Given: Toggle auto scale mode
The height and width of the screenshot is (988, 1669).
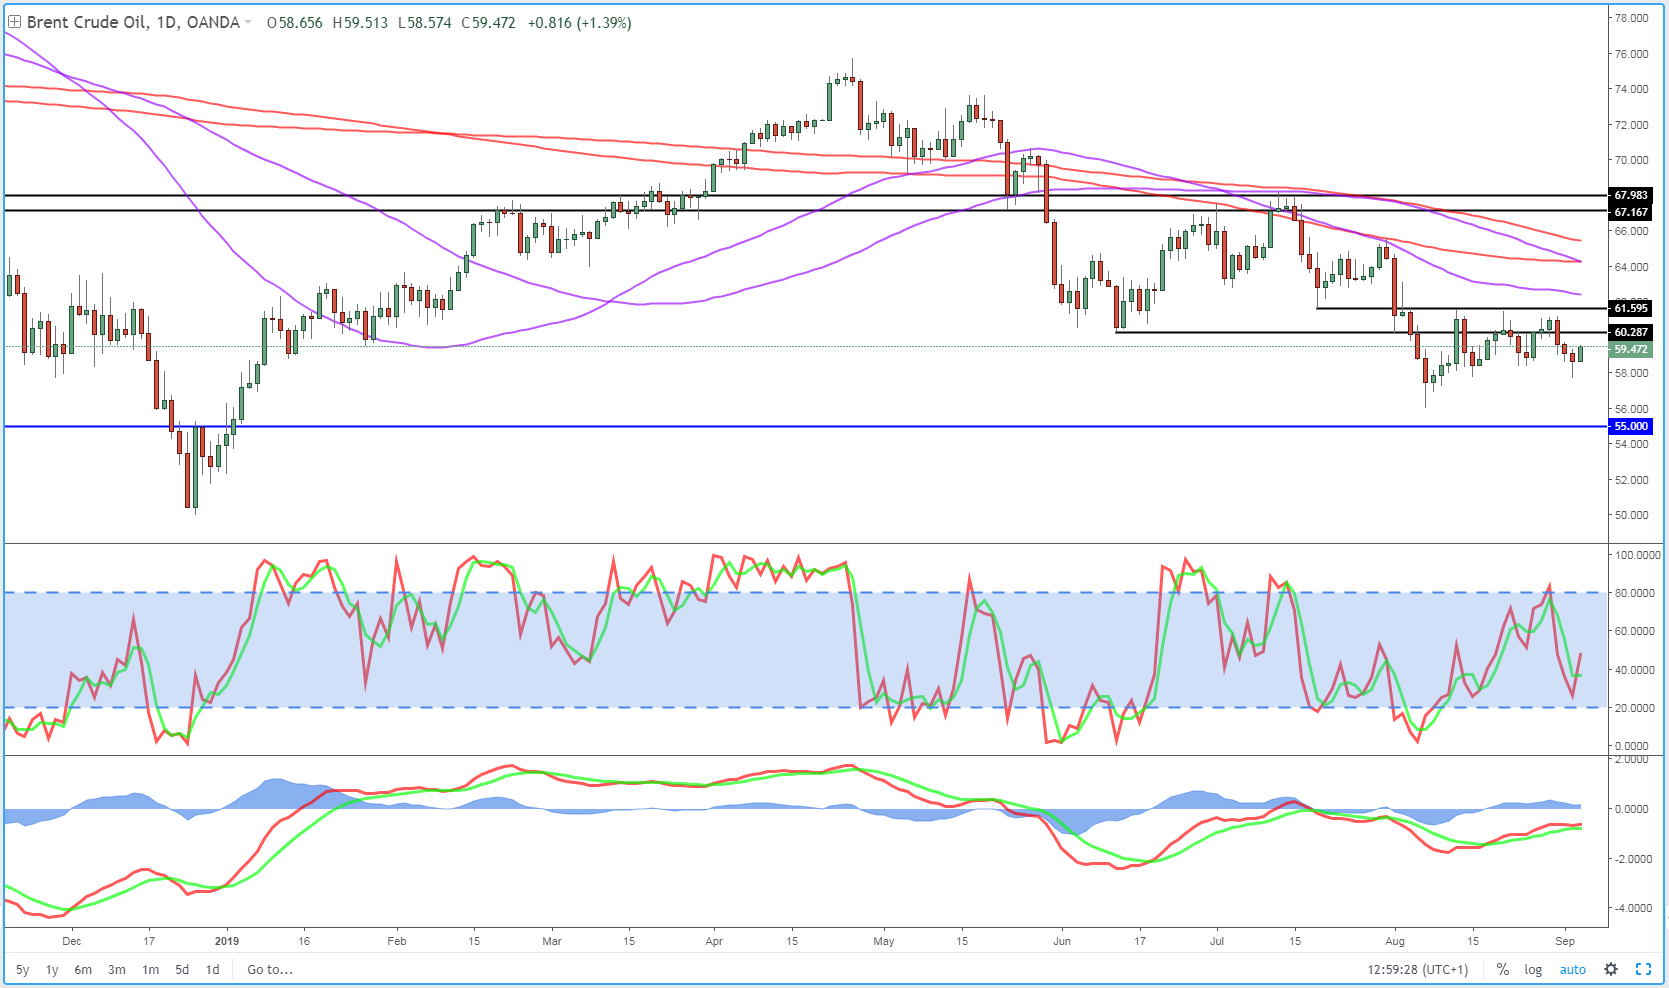Looking at the screenshot, I should click(x=1573, y=969).
